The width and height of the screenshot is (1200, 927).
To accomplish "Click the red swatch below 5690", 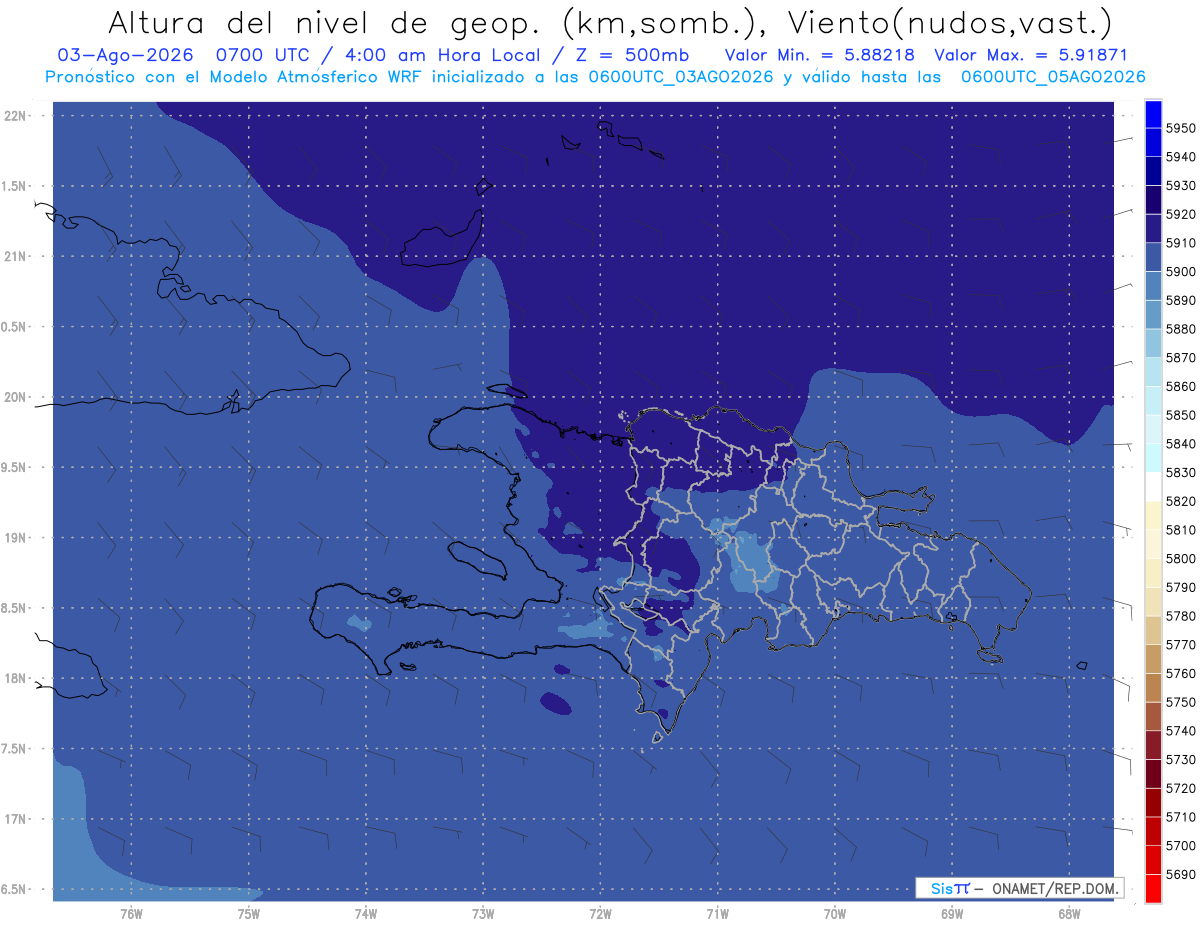I will tap(1152, 888).
